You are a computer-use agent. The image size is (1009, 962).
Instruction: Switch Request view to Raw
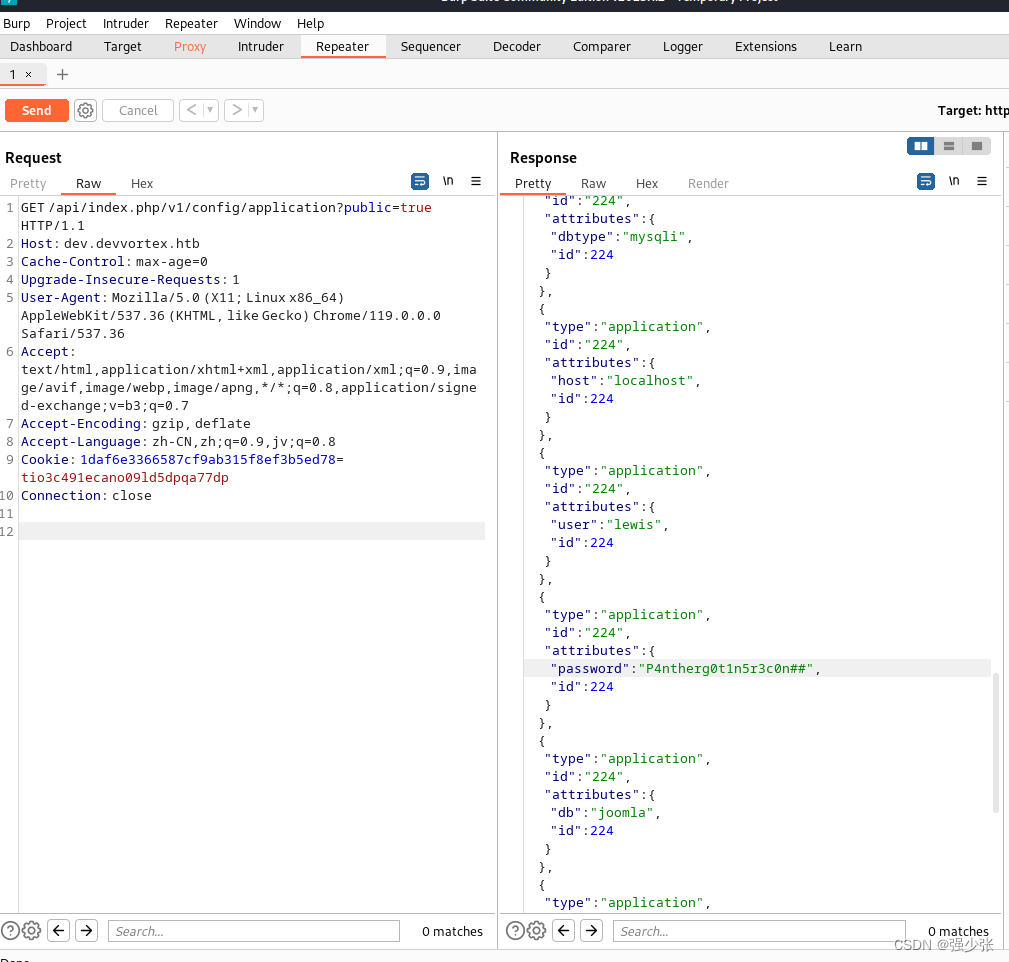click(88, 183)
